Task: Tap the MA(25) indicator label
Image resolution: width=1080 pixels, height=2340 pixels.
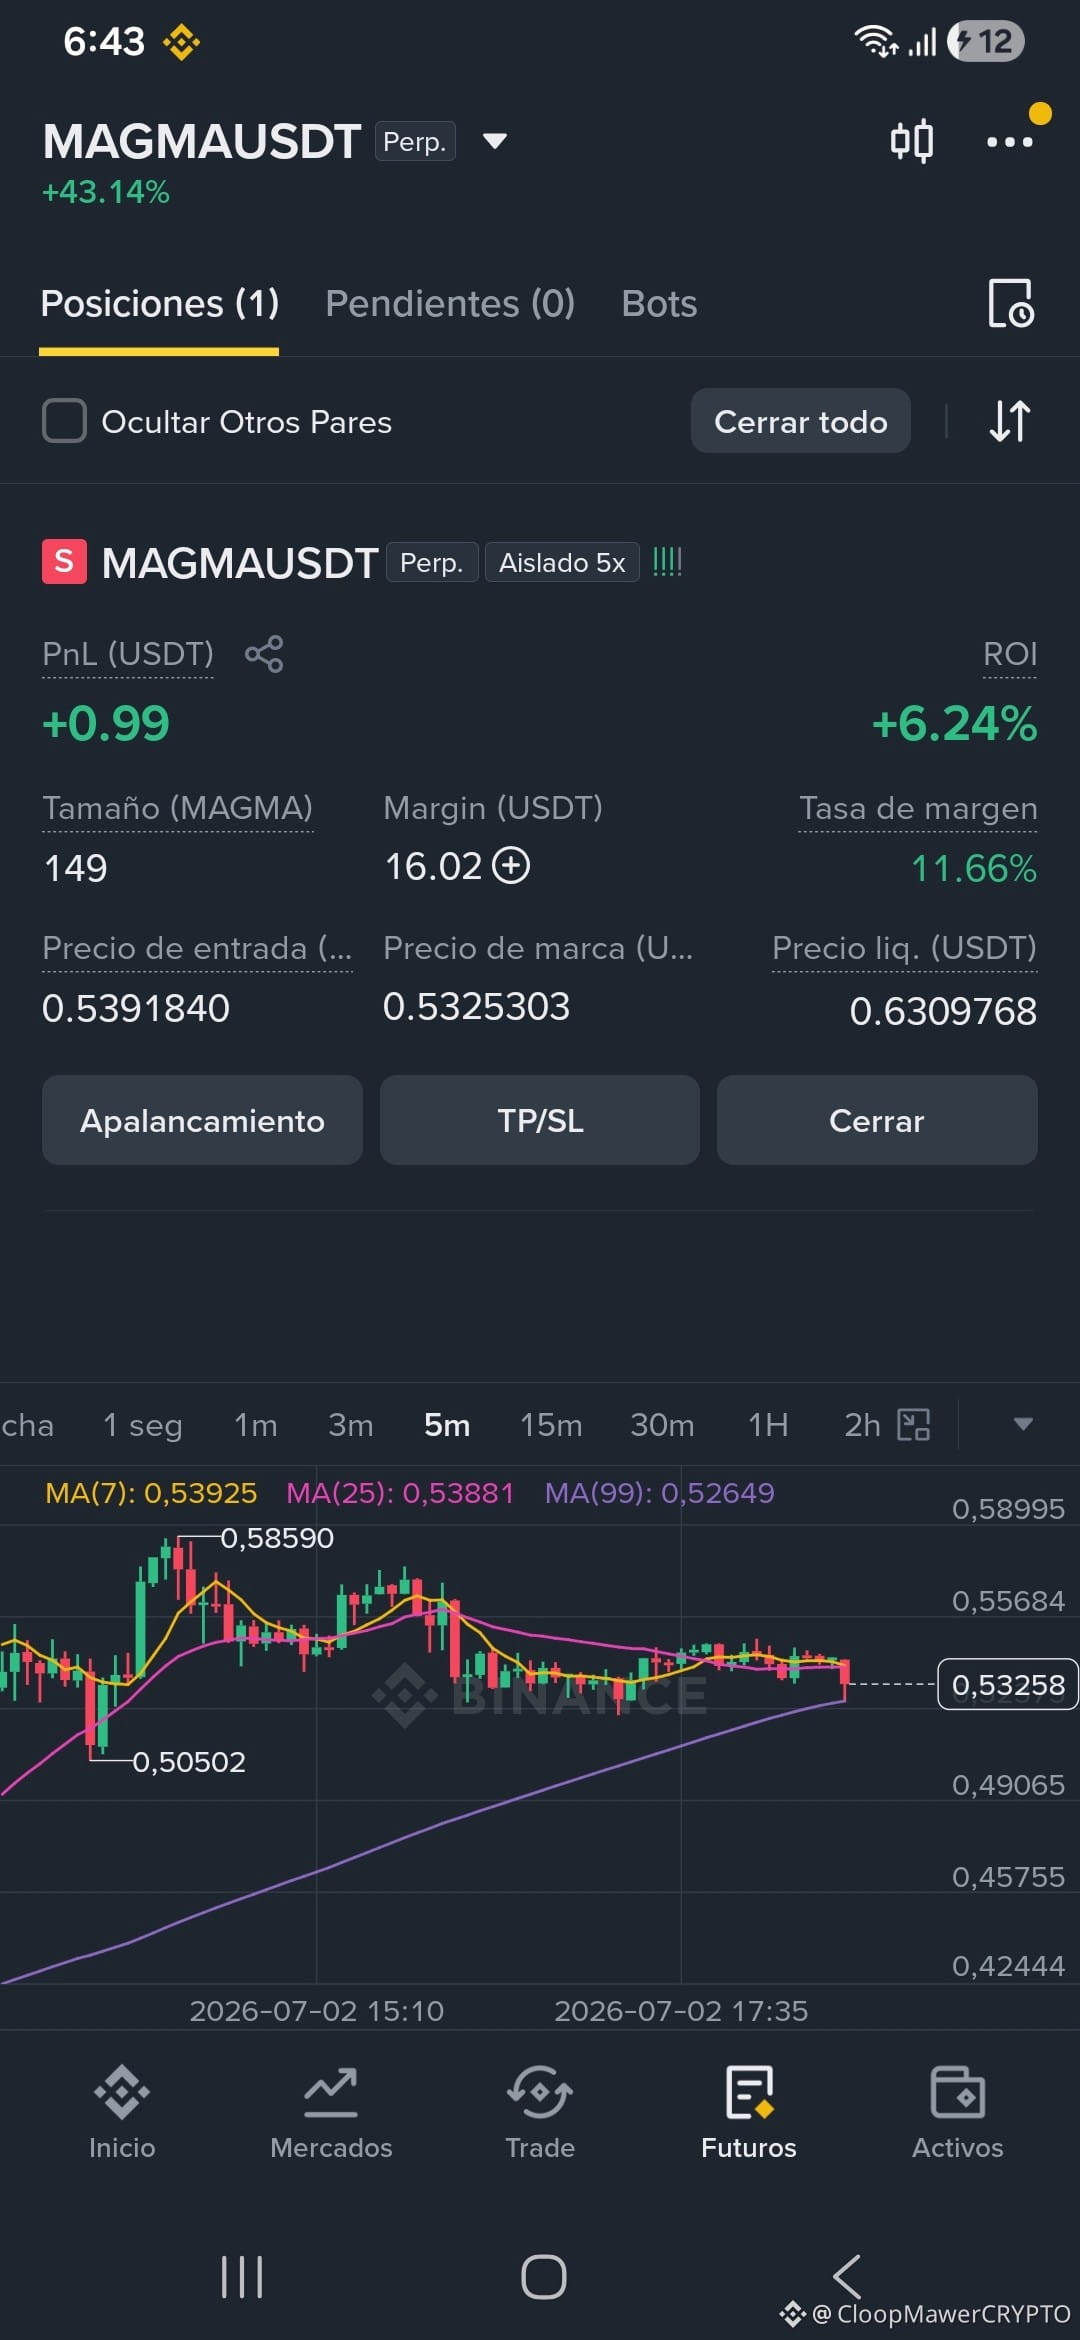Action: tap(400, 1493)
